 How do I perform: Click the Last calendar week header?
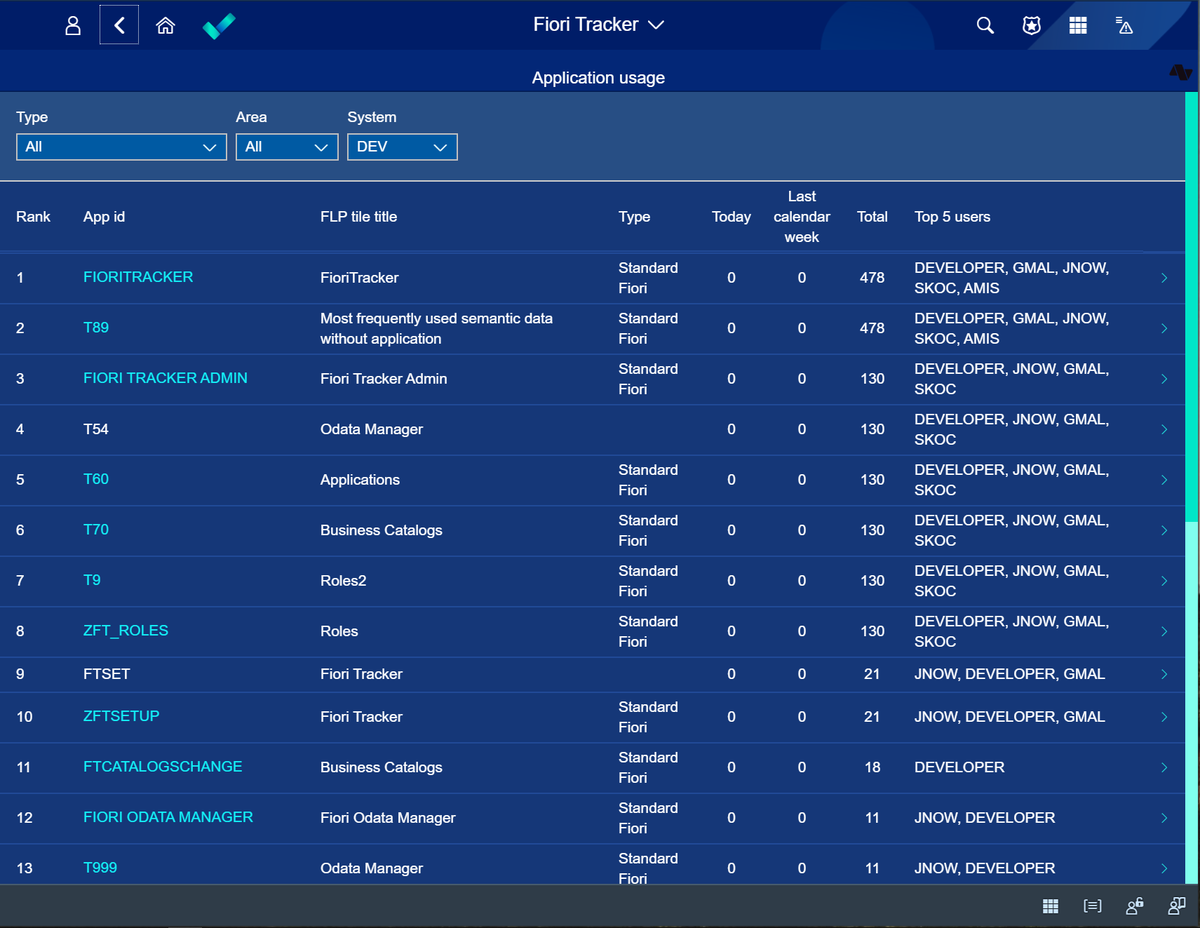(x=802, y=217)
